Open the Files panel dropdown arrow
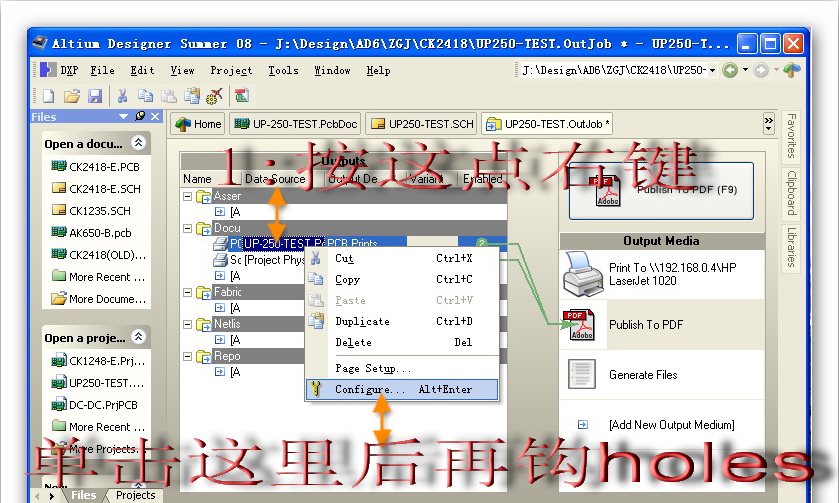This screenshot has width=839, height=503. 124,116
